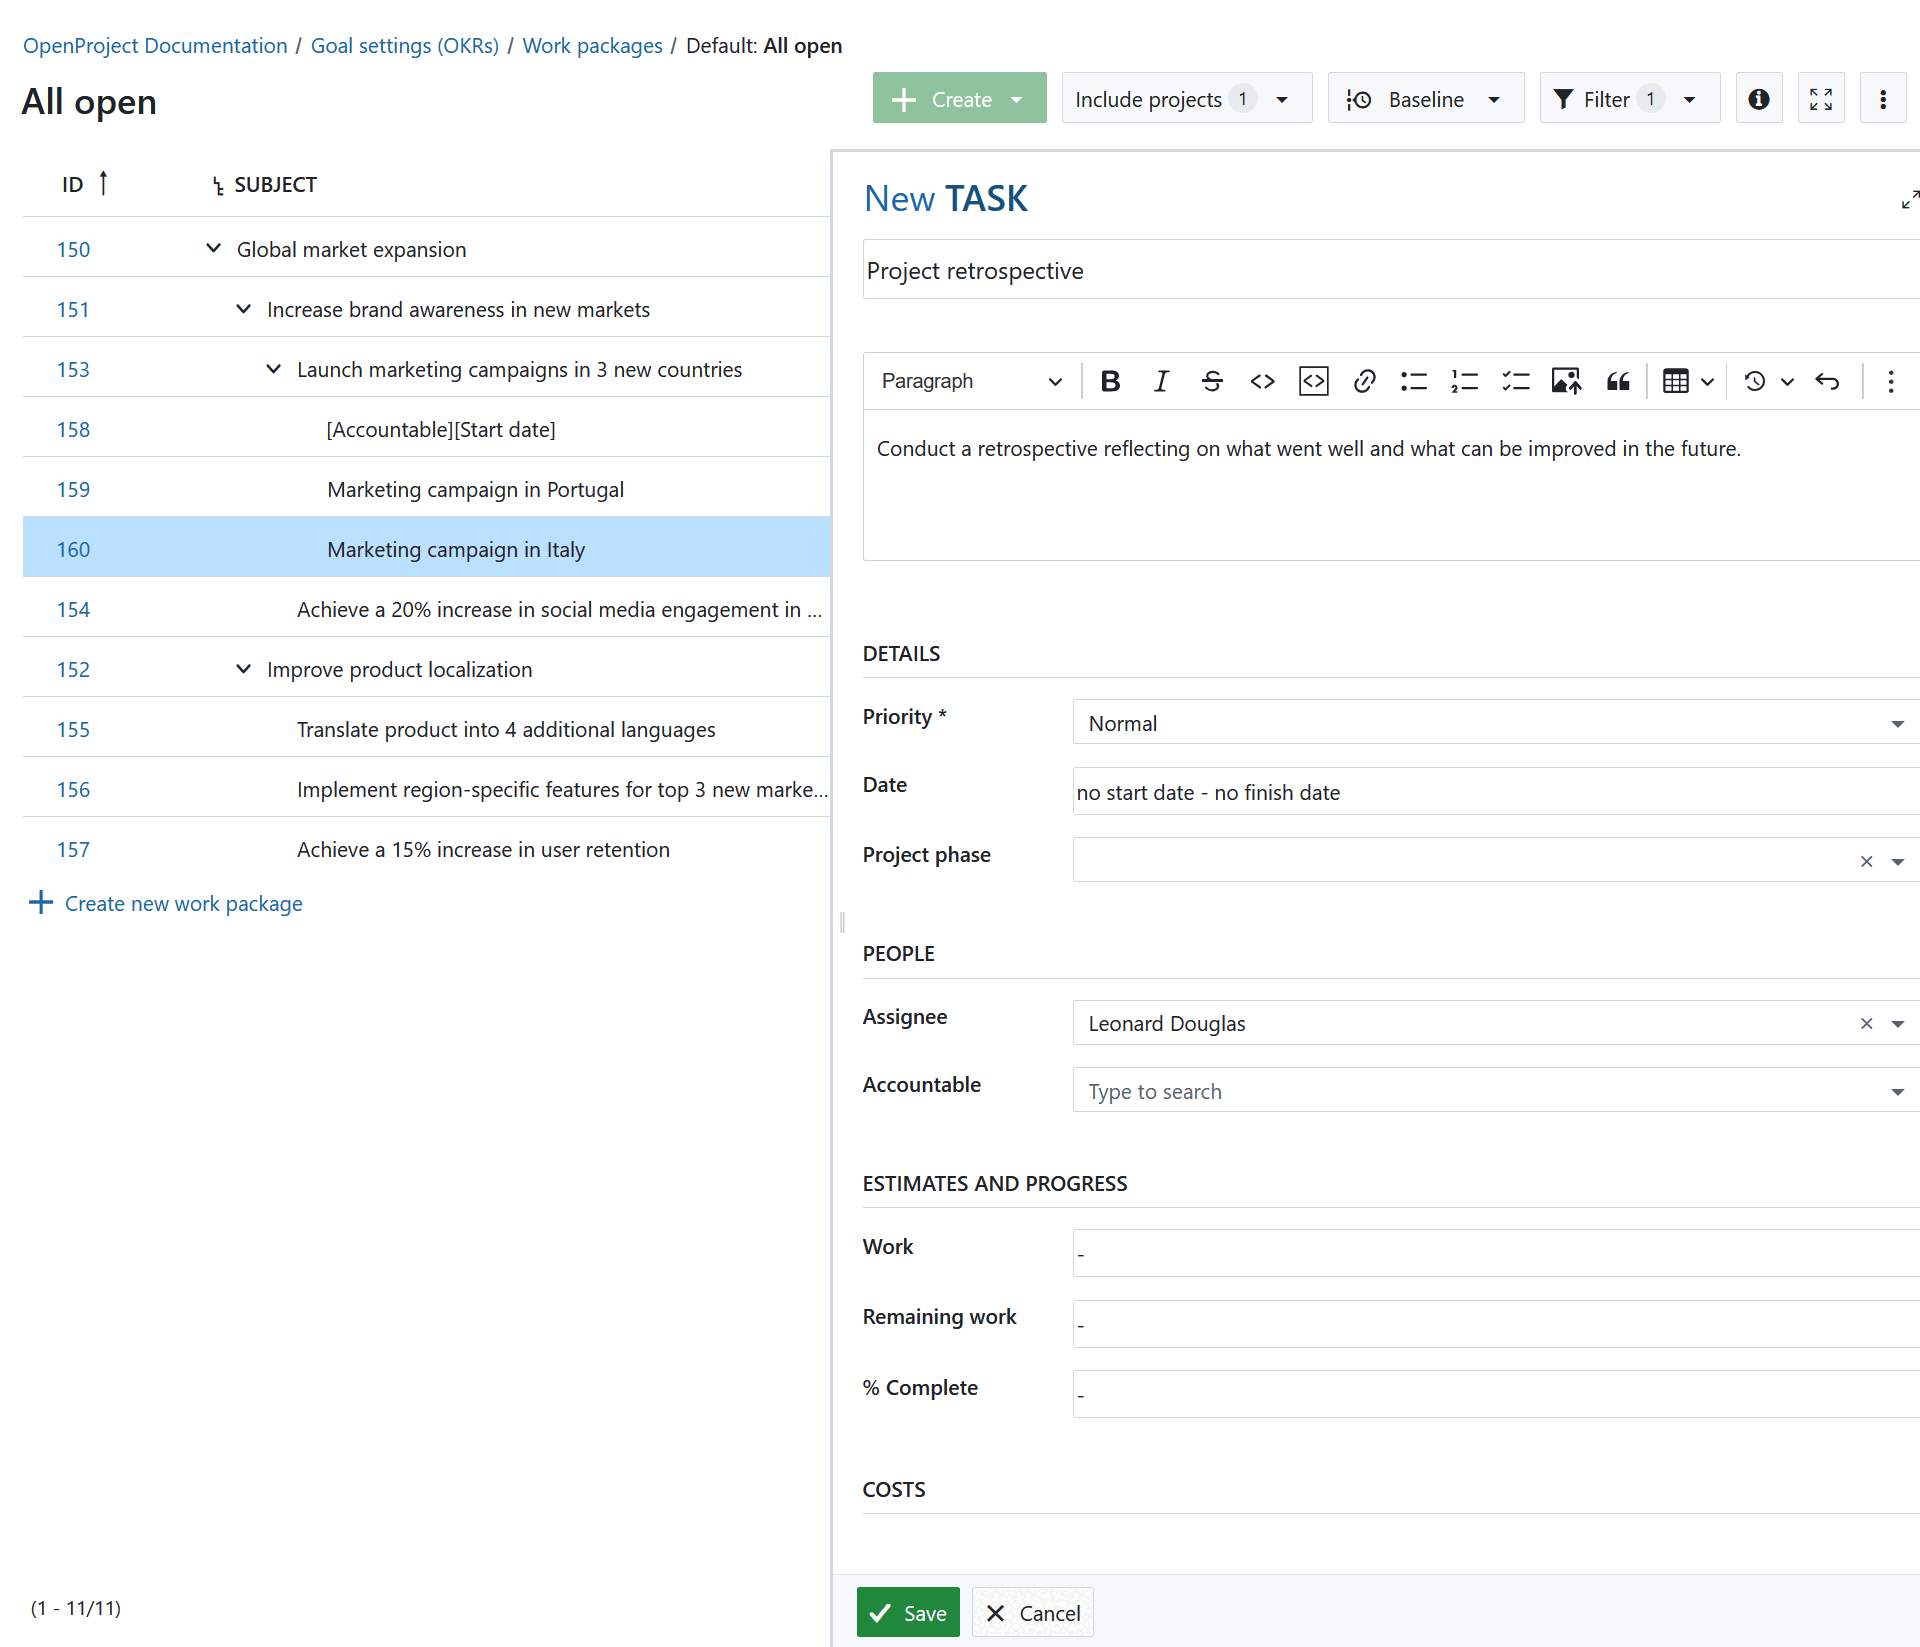
Task: Open the work packages info panel
Action: pos(1758,98)
